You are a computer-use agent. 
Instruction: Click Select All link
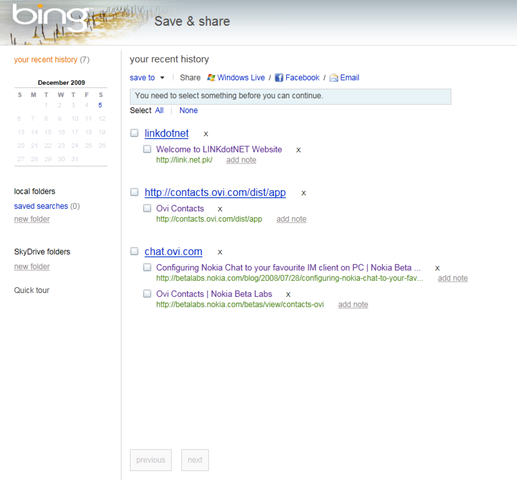[159, 110]
